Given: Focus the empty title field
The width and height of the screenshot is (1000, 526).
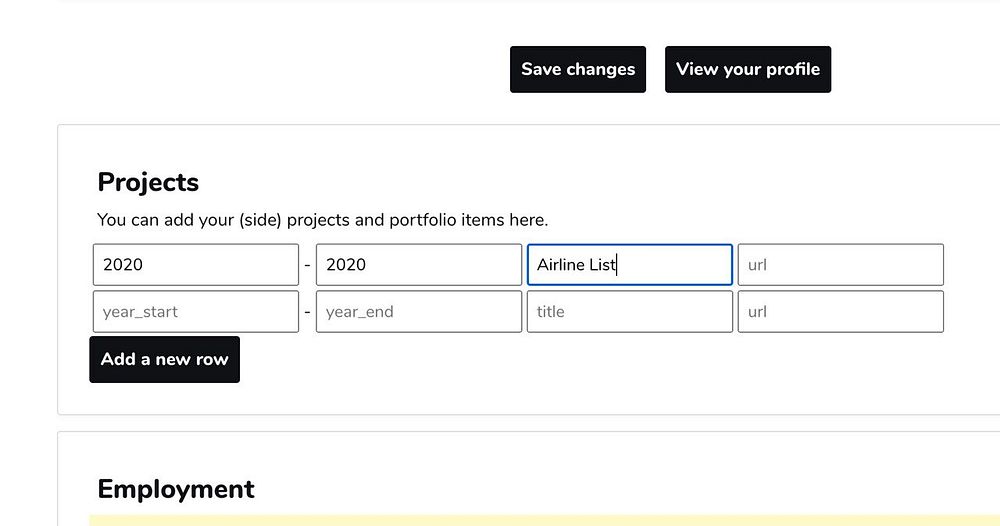Looking at the screenshot, I should pos(630,312).
